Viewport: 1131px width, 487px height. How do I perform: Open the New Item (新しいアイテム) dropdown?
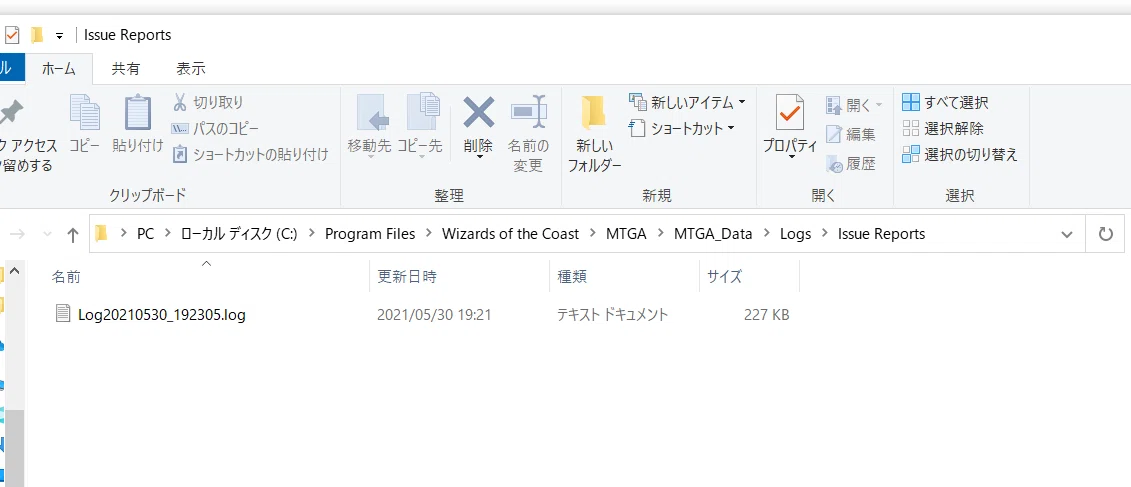click(x=687, y=102)
